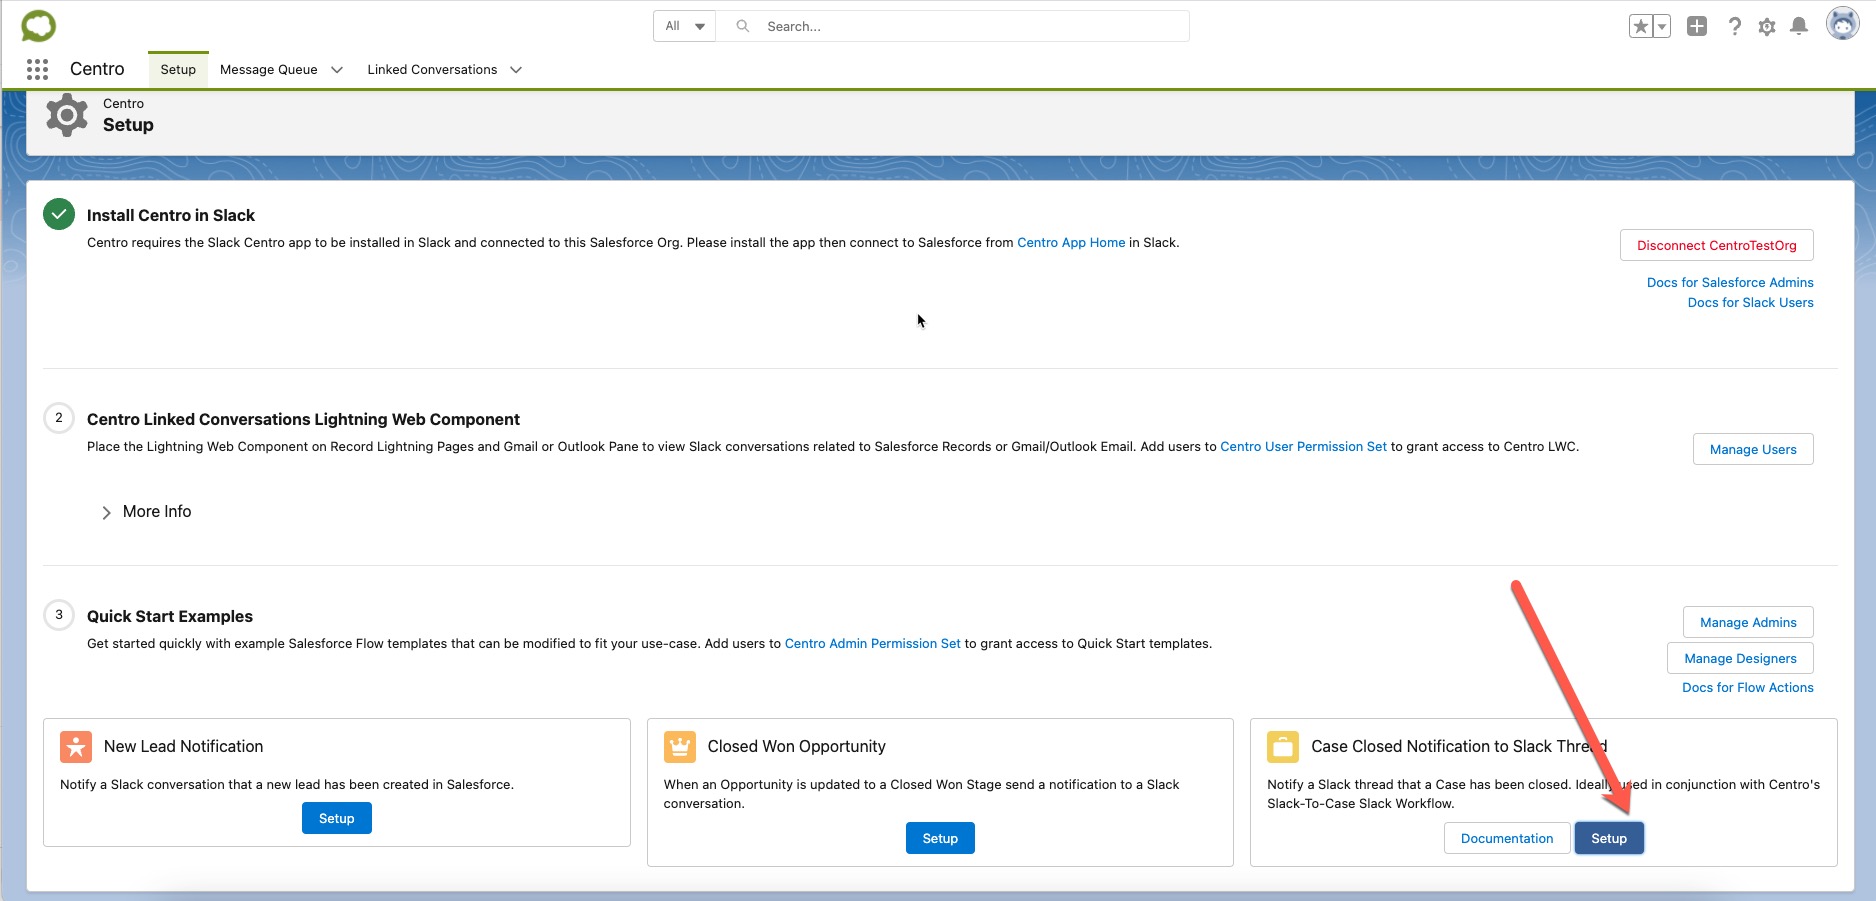
Task: Open the Help question mark icon
Action: tap(1735, 27)
